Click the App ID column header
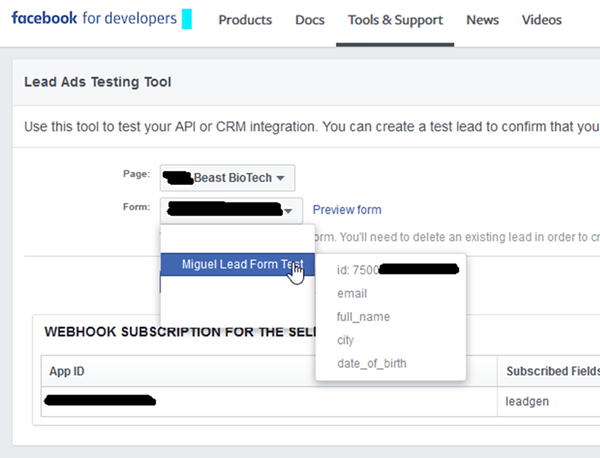 [x=69, y=370]
